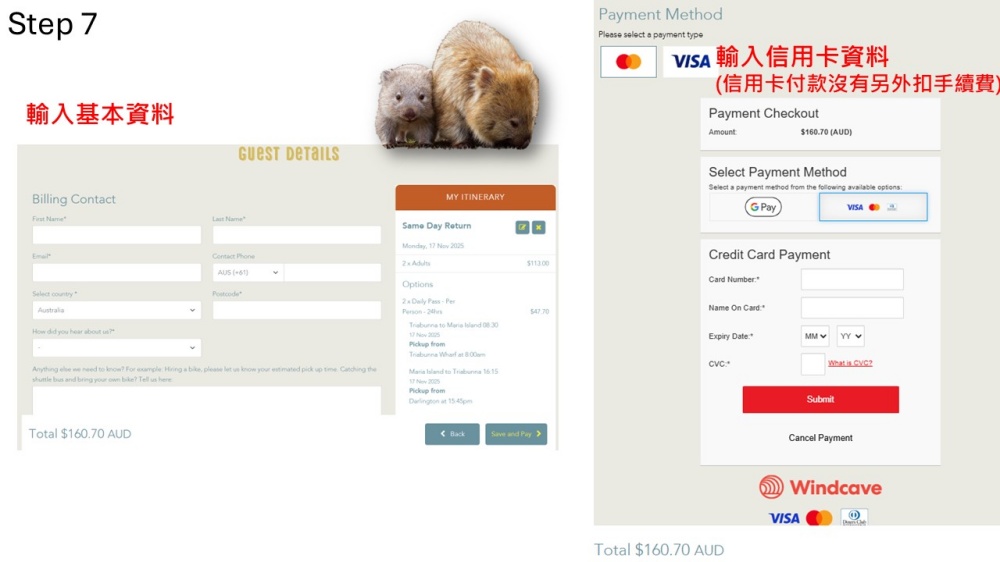Click the Save and Pay button

516,434
